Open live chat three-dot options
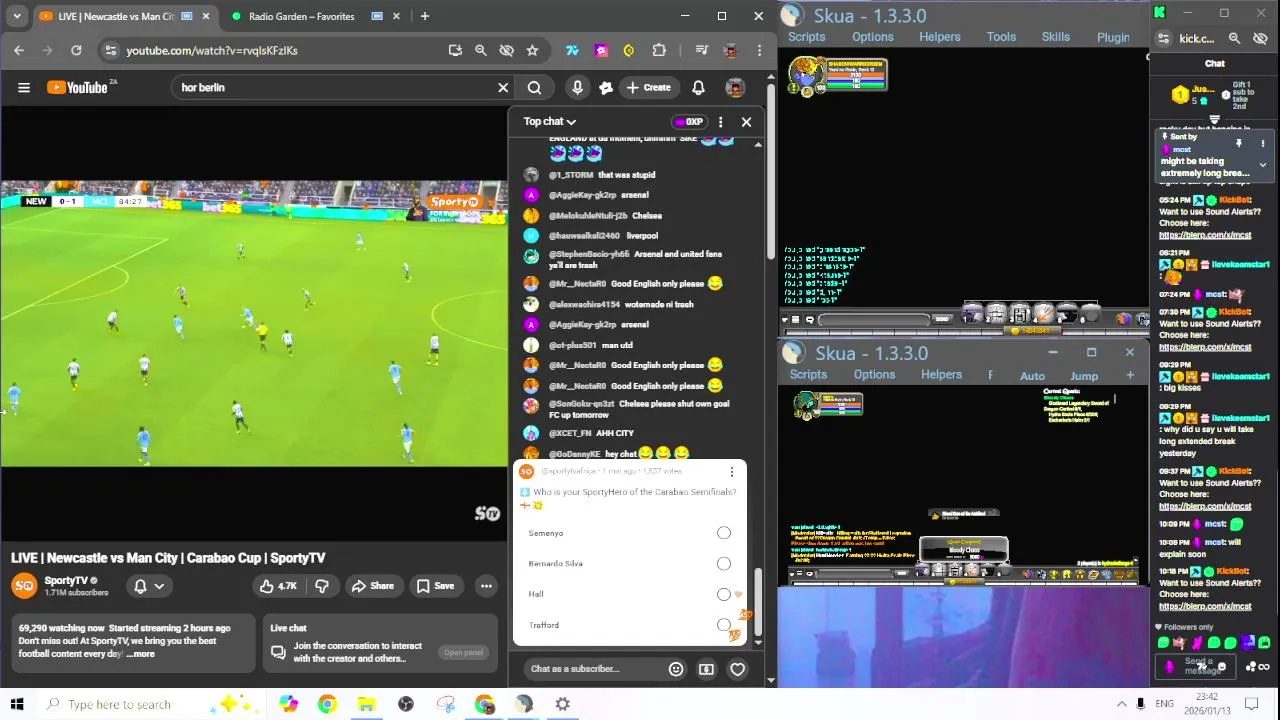 tap(720, 122)
